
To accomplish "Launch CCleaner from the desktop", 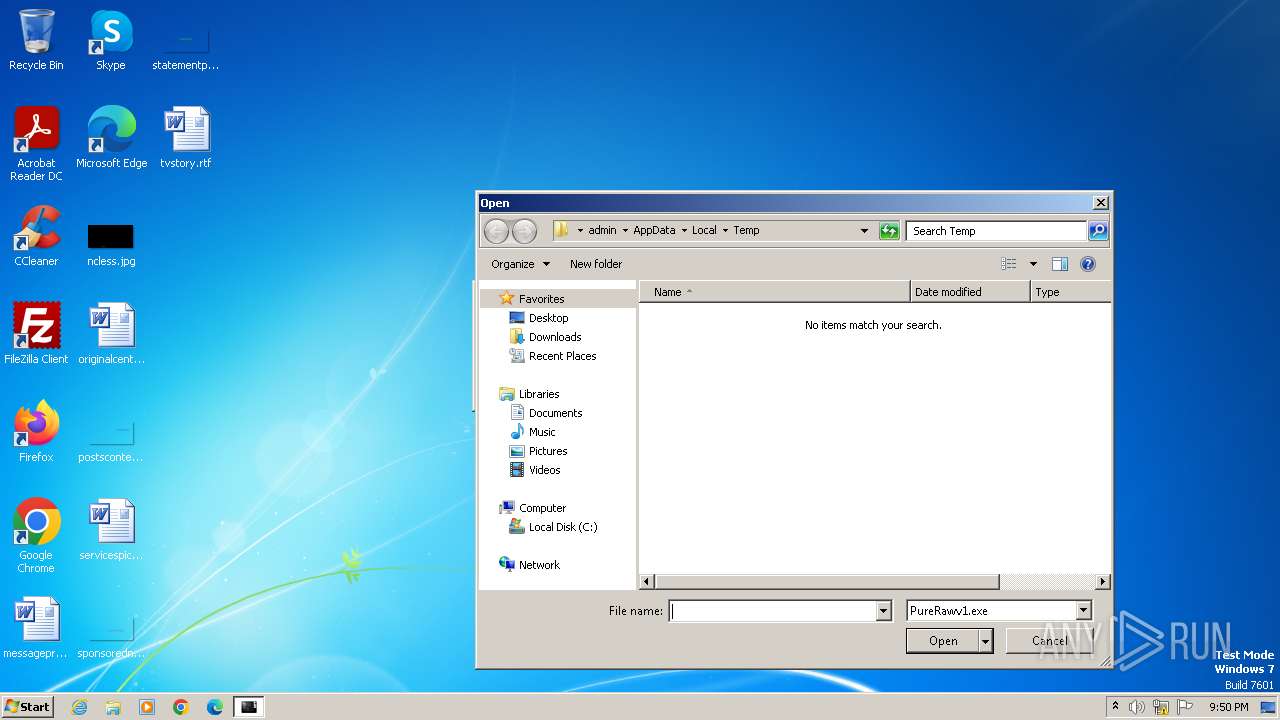I will [36, 236].
